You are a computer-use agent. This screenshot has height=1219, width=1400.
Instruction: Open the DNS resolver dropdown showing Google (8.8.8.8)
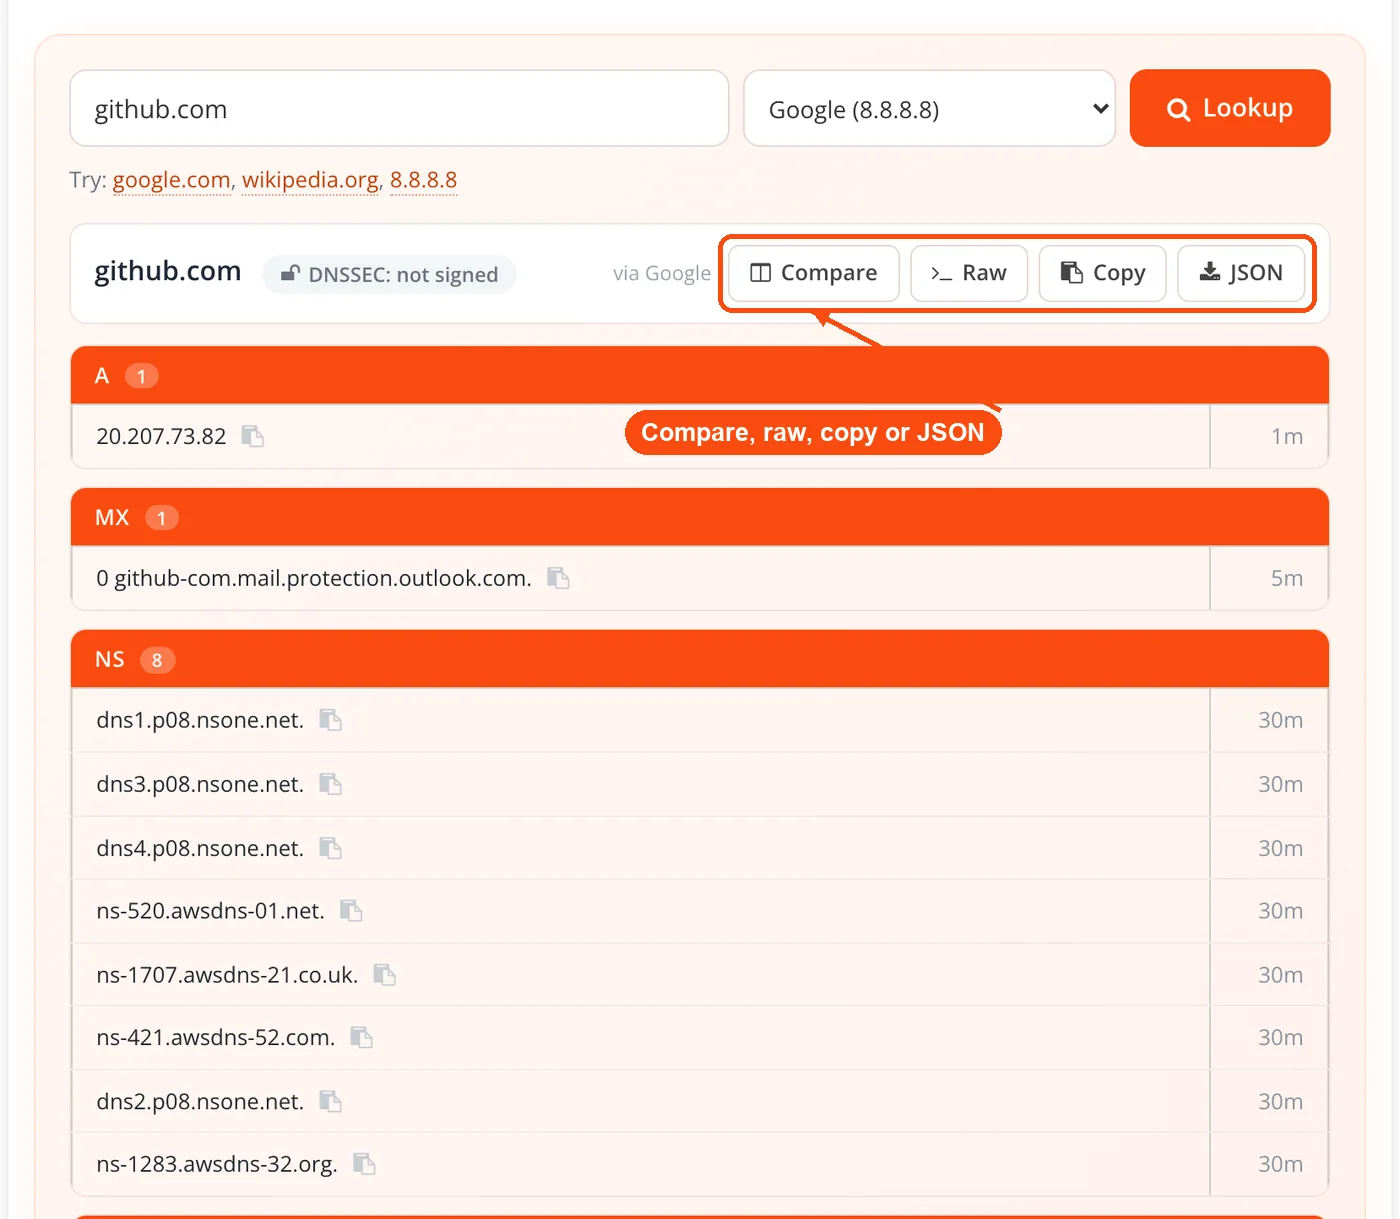tap(929, 108)
